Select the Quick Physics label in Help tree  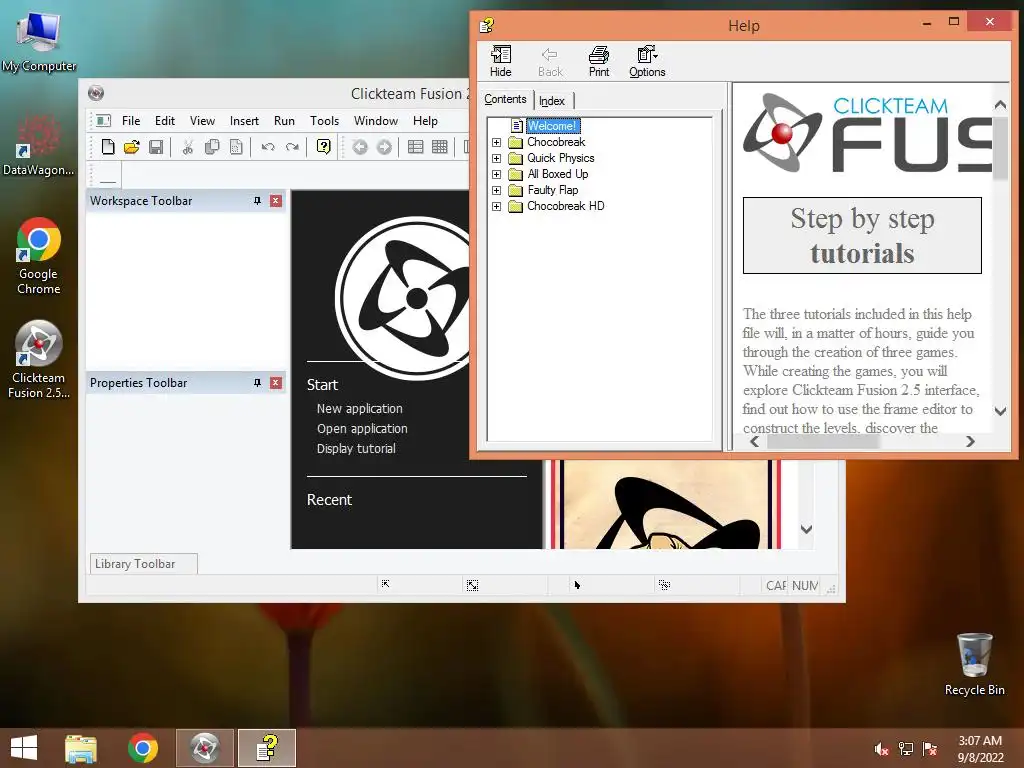[560, 158]
